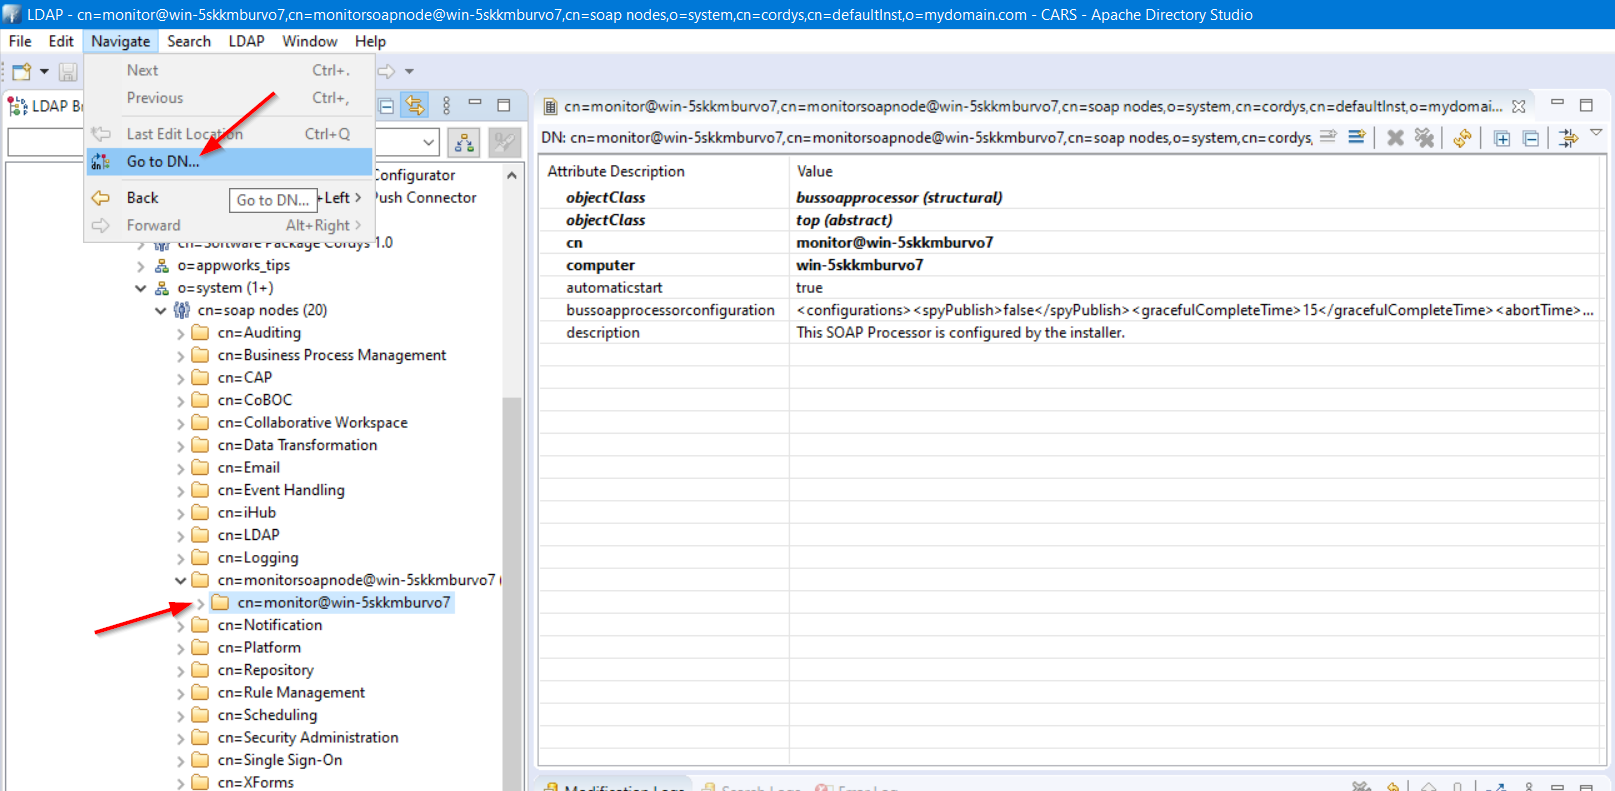Select cn=Security Administration entry

pos(308,738)
